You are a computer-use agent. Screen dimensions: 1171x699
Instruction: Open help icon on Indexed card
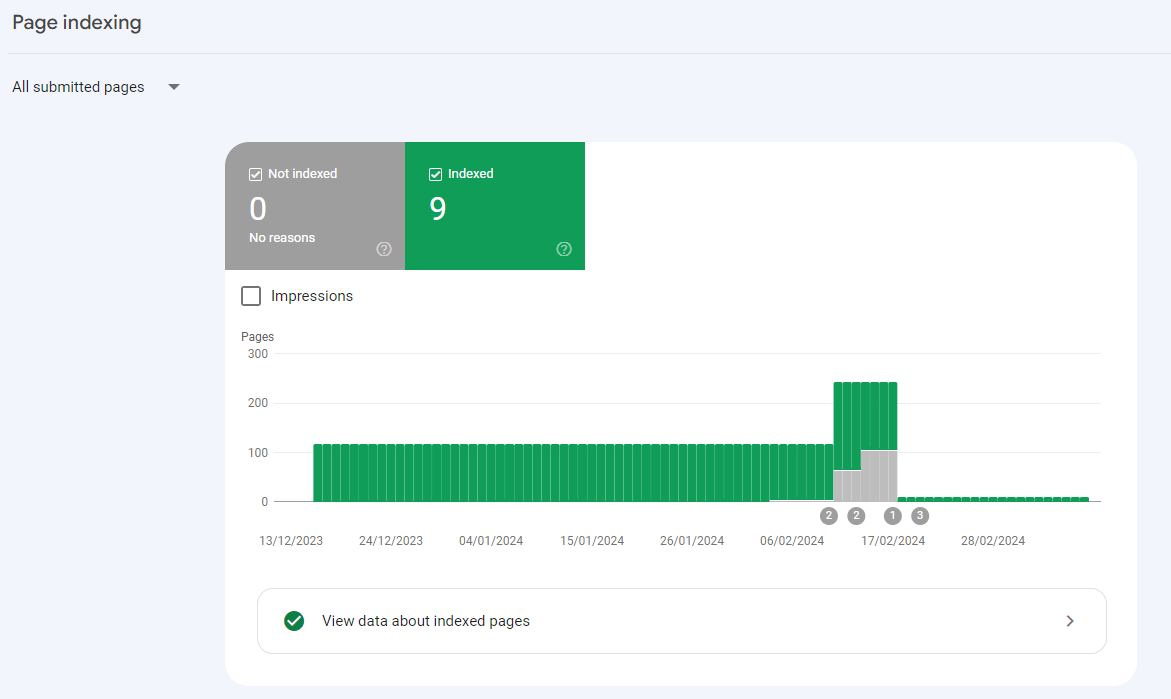pos(564,249)
